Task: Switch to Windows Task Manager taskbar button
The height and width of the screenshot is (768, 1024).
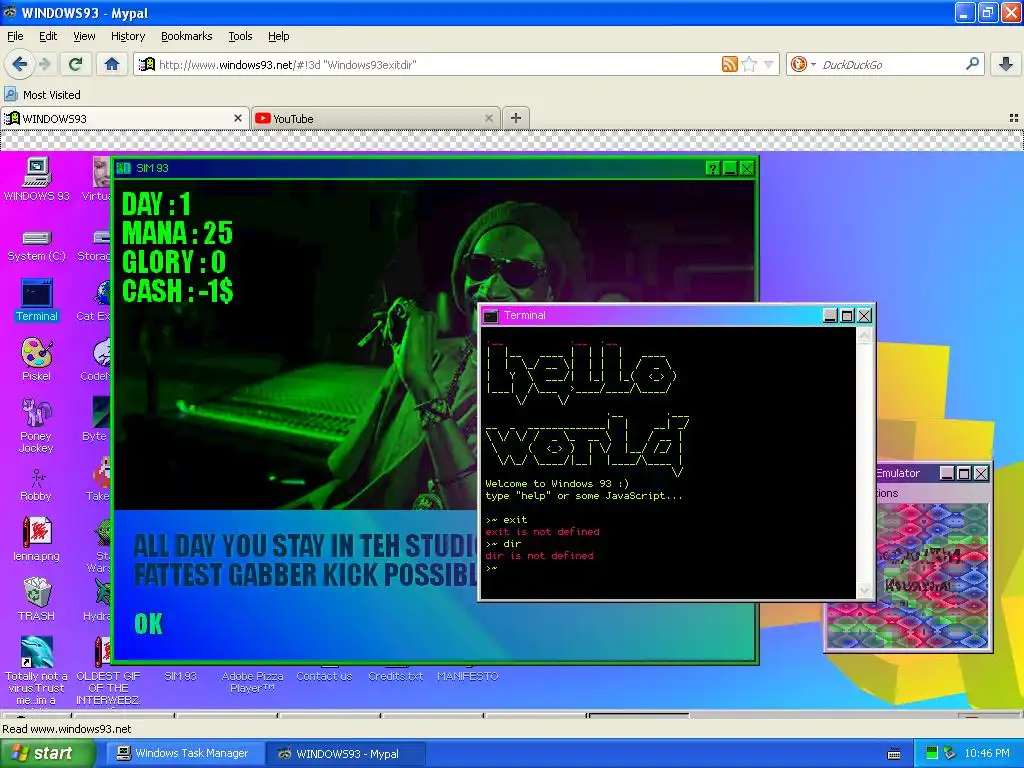Action: point(184,754)
